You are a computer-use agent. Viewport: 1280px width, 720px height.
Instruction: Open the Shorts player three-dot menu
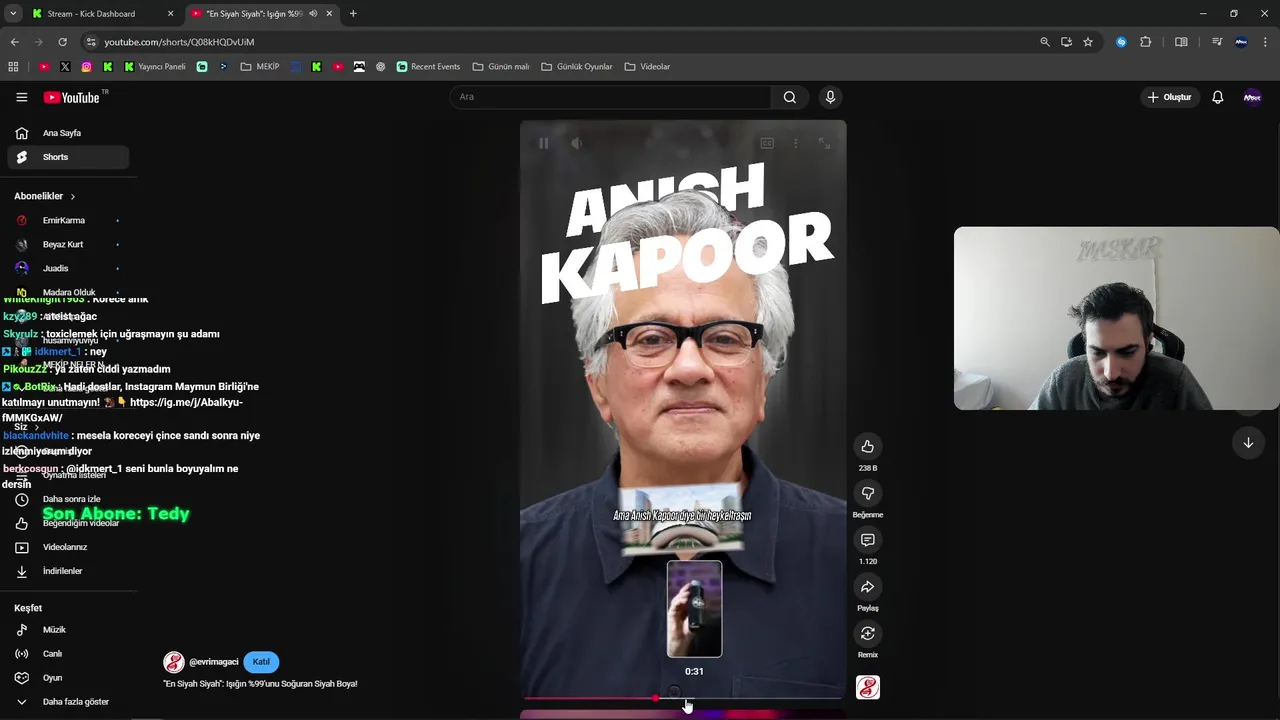[x=796, y=143]
